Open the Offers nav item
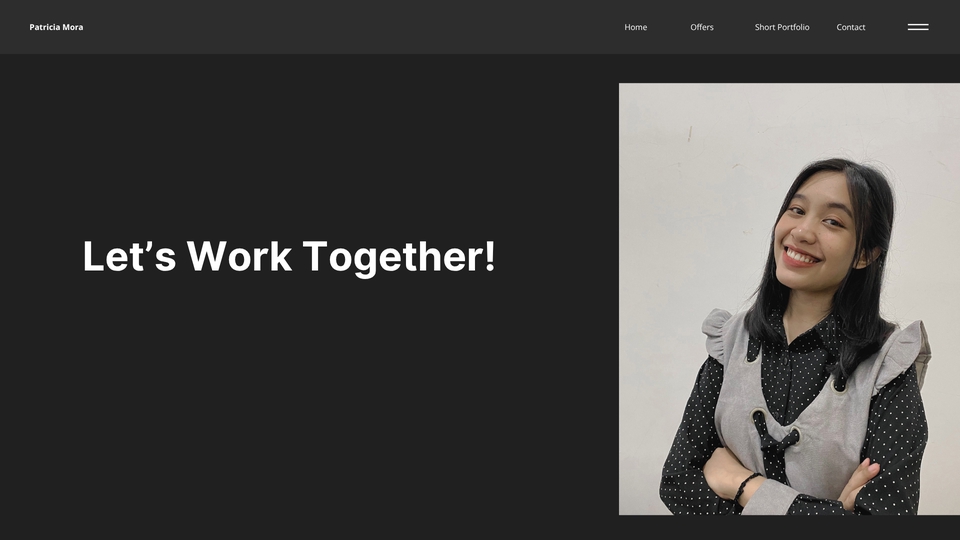The height and width of the screenshot is (540, 960). coord(702,27)
